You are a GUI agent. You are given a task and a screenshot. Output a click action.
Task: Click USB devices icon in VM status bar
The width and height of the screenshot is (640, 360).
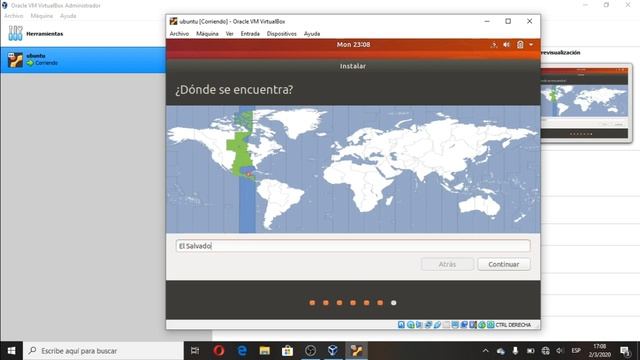coord(437,324)
